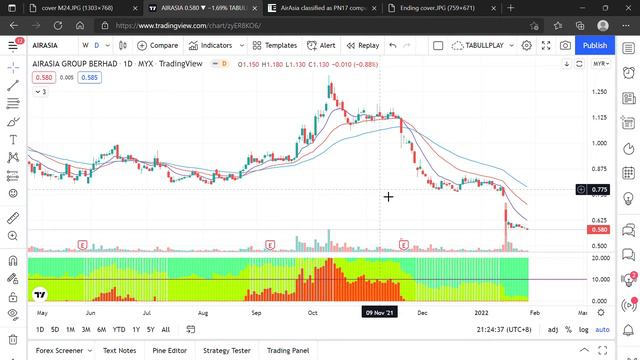Image resolution: width=640 pixels, height=360 pixels.
Task: Set range to 1D
Action: coord(40,329)
